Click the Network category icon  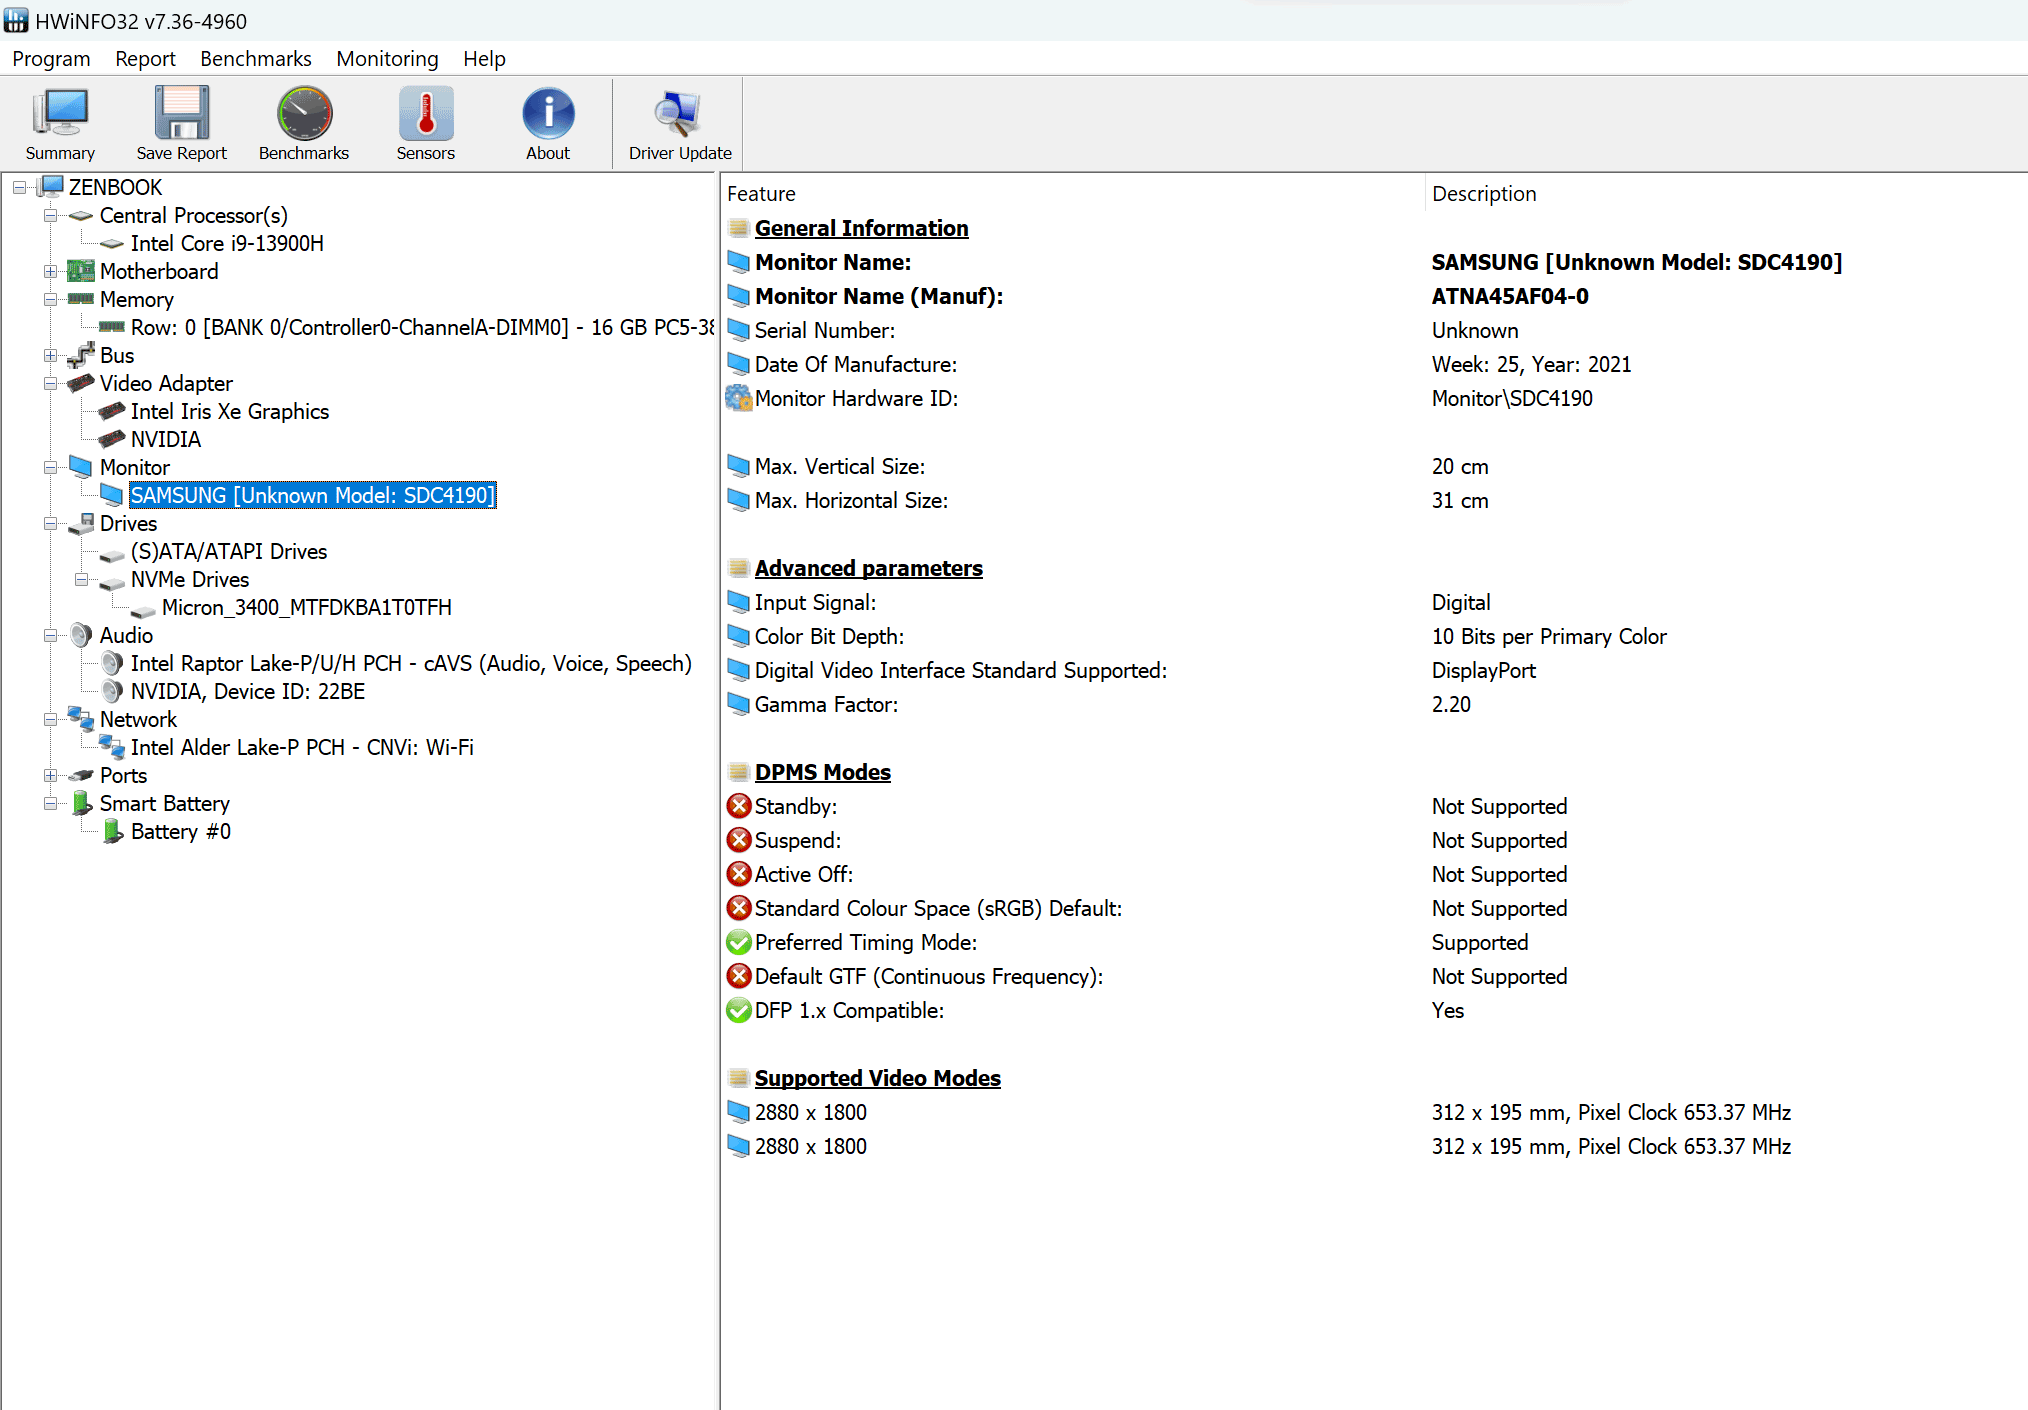80,719
